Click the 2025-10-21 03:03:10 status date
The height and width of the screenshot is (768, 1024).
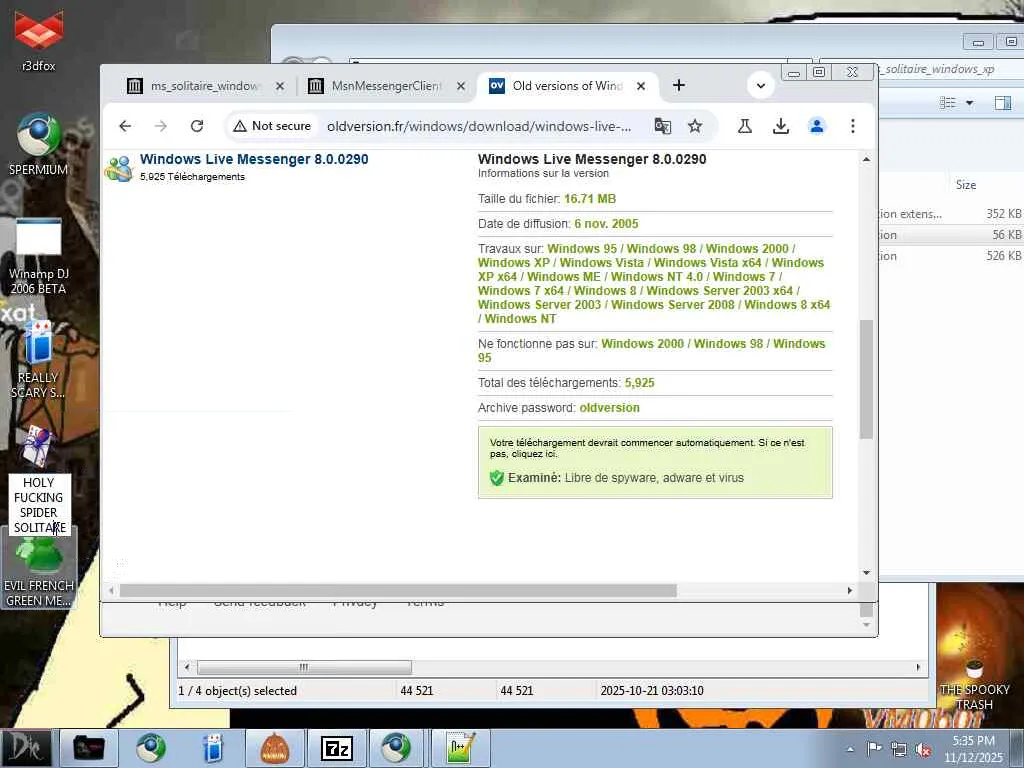652,691
